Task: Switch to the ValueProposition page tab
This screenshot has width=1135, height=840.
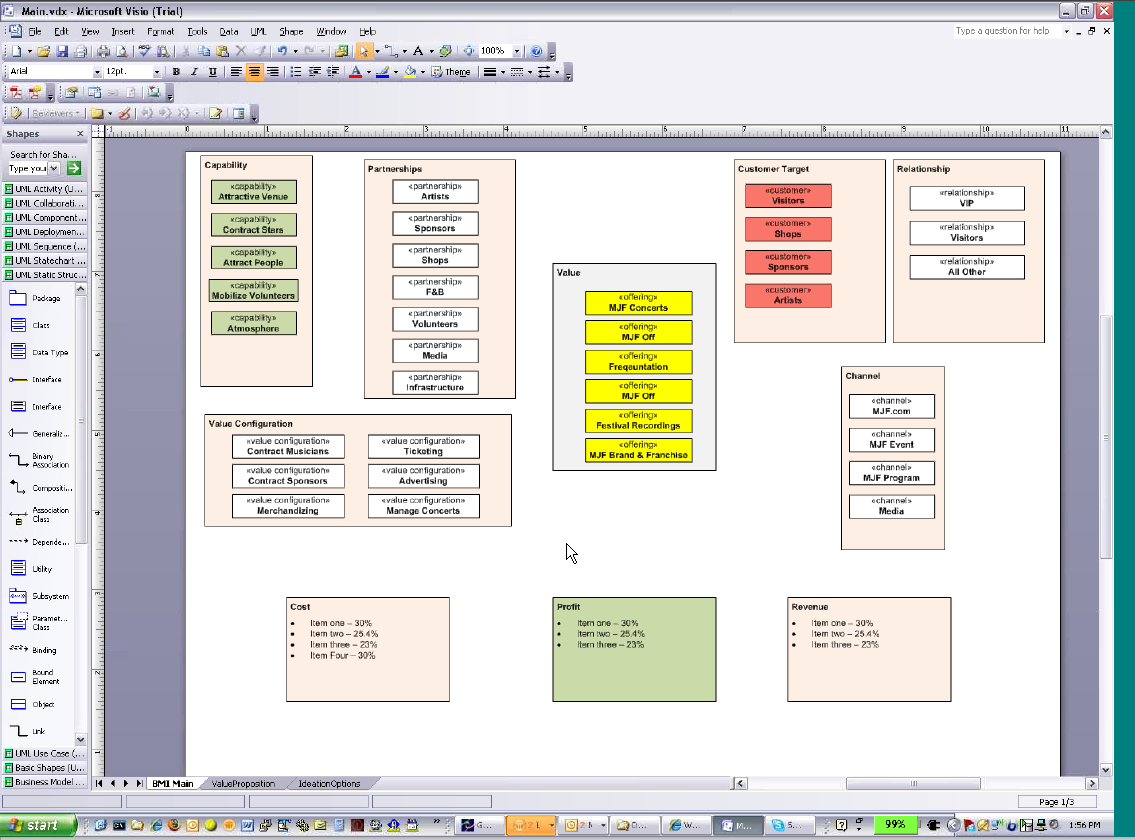Action: [x=243, y=784]
